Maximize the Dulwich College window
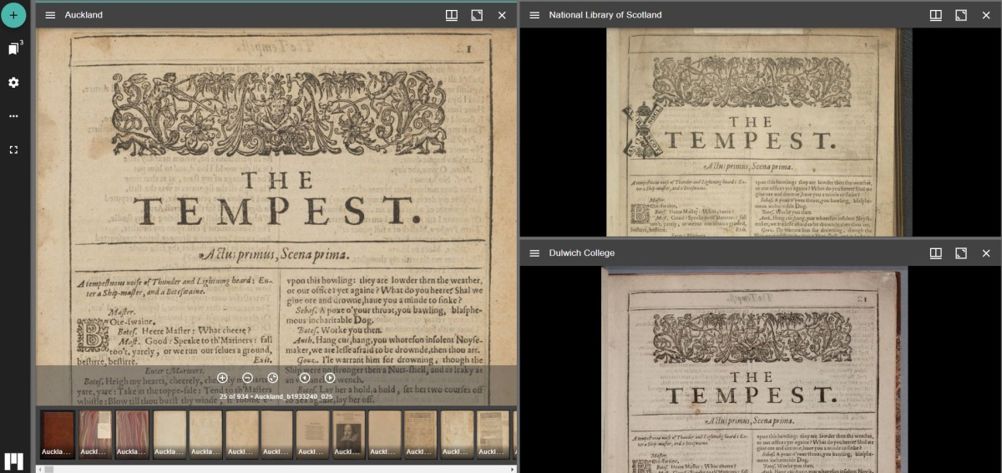This screenshot has width=1002, height=473. (960, 253)
